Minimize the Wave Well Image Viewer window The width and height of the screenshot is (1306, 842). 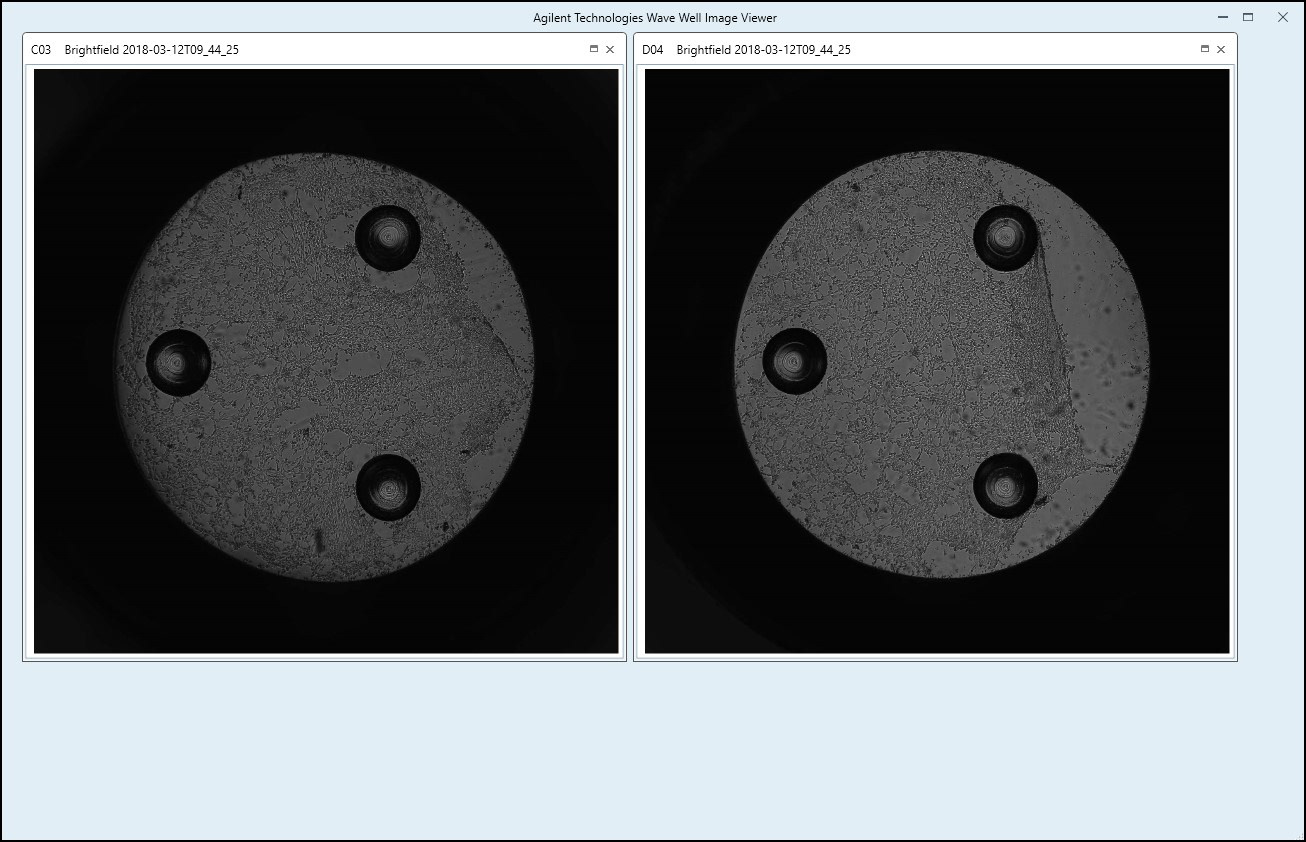point(1223,17)
